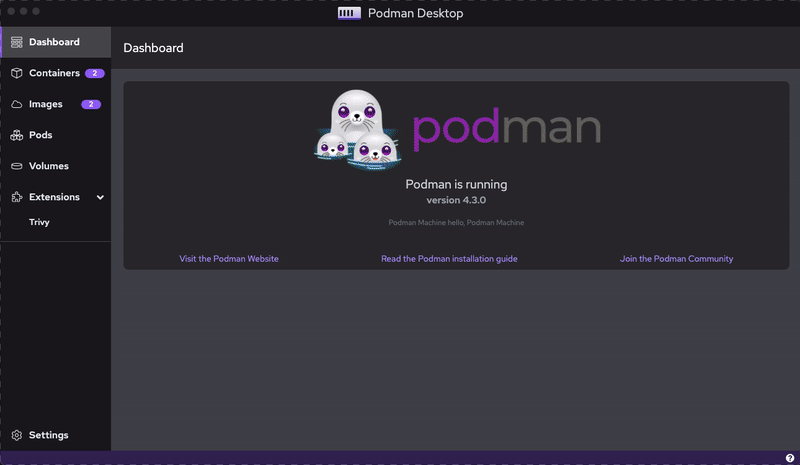
Task: Click the Podman Desktop title bar logo
Action: [x=349, y=14]
